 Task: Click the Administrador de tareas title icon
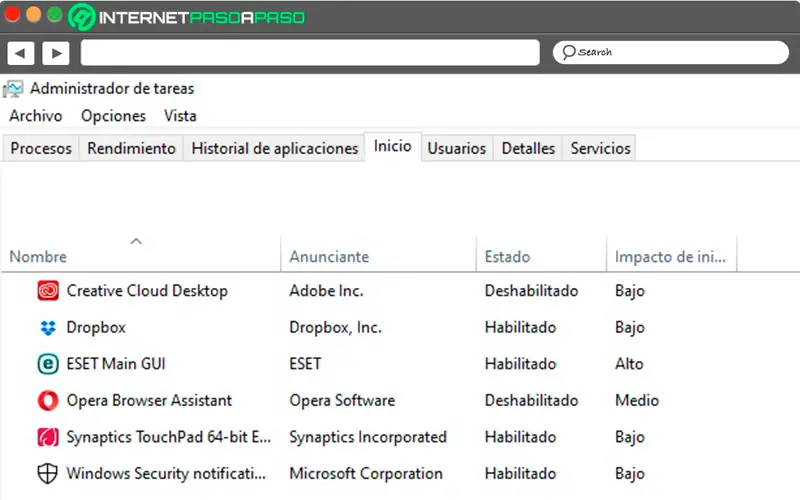[13, 89]
